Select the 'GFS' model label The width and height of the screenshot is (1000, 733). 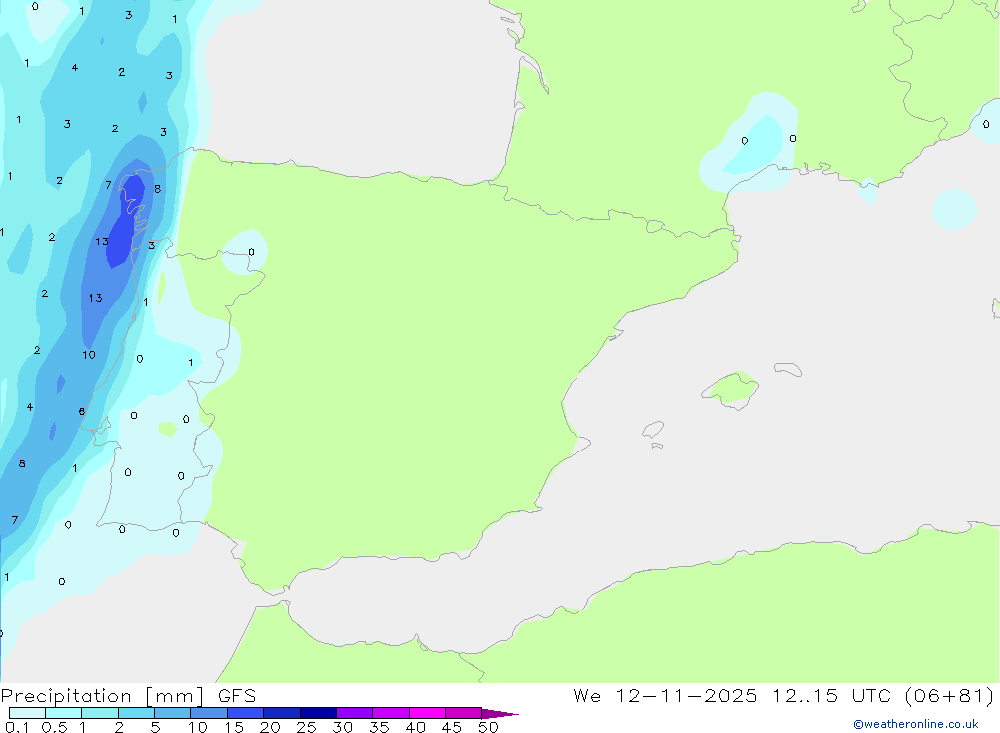click(237, 696)
